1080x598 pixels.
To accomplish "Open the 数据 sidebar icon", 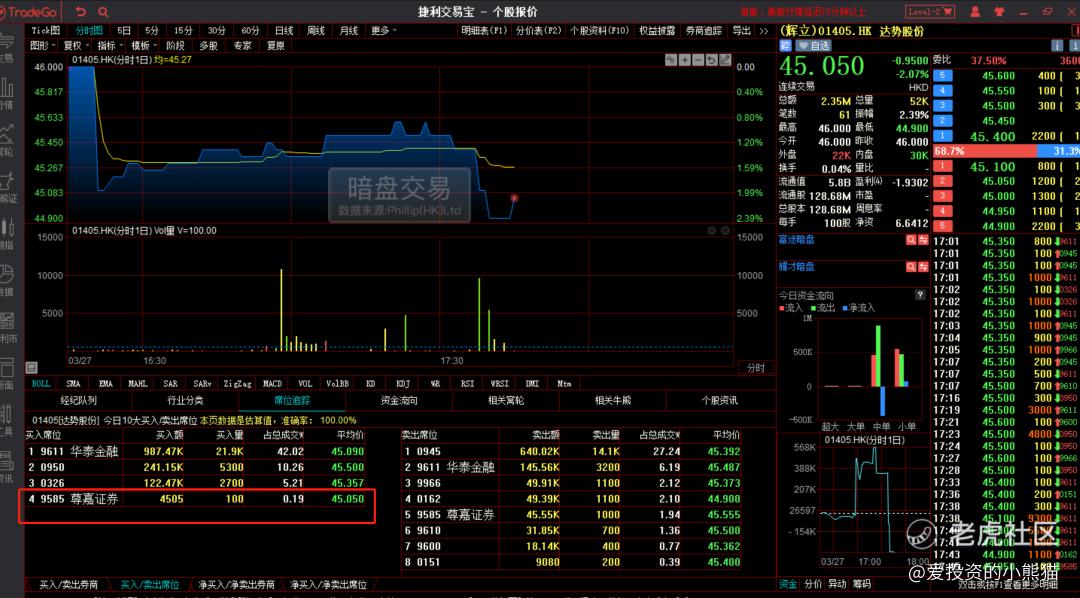I will (x=7, y=279).
